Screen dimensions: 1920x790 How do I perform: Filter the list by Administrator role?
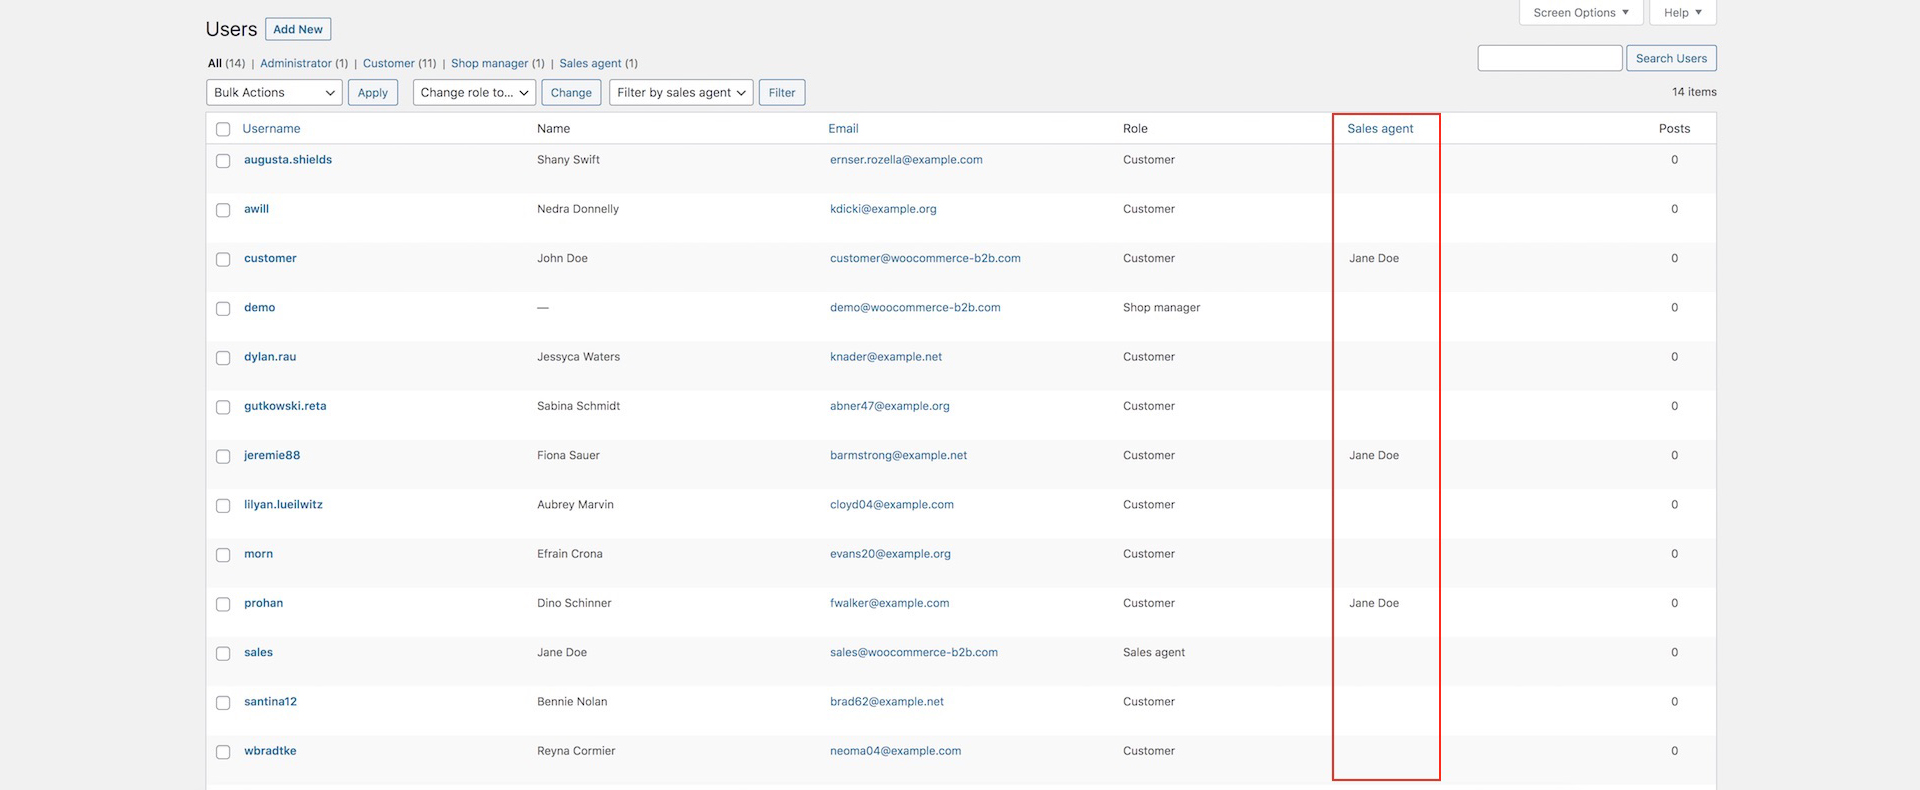296,63
